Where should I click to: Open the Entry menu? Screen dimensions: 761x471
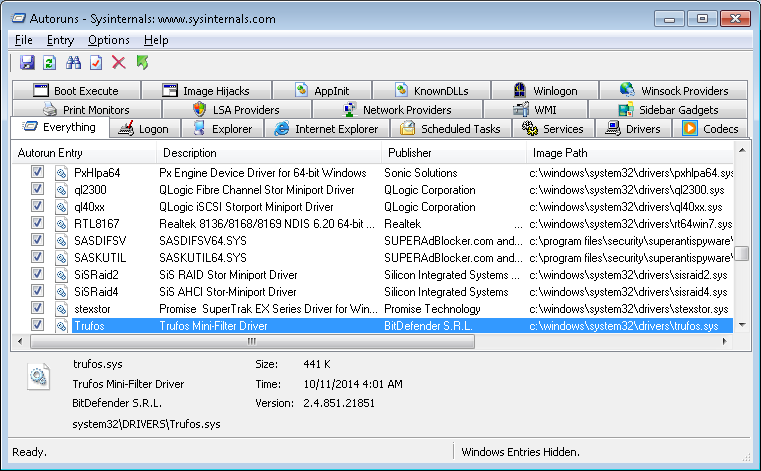point(60,40)
